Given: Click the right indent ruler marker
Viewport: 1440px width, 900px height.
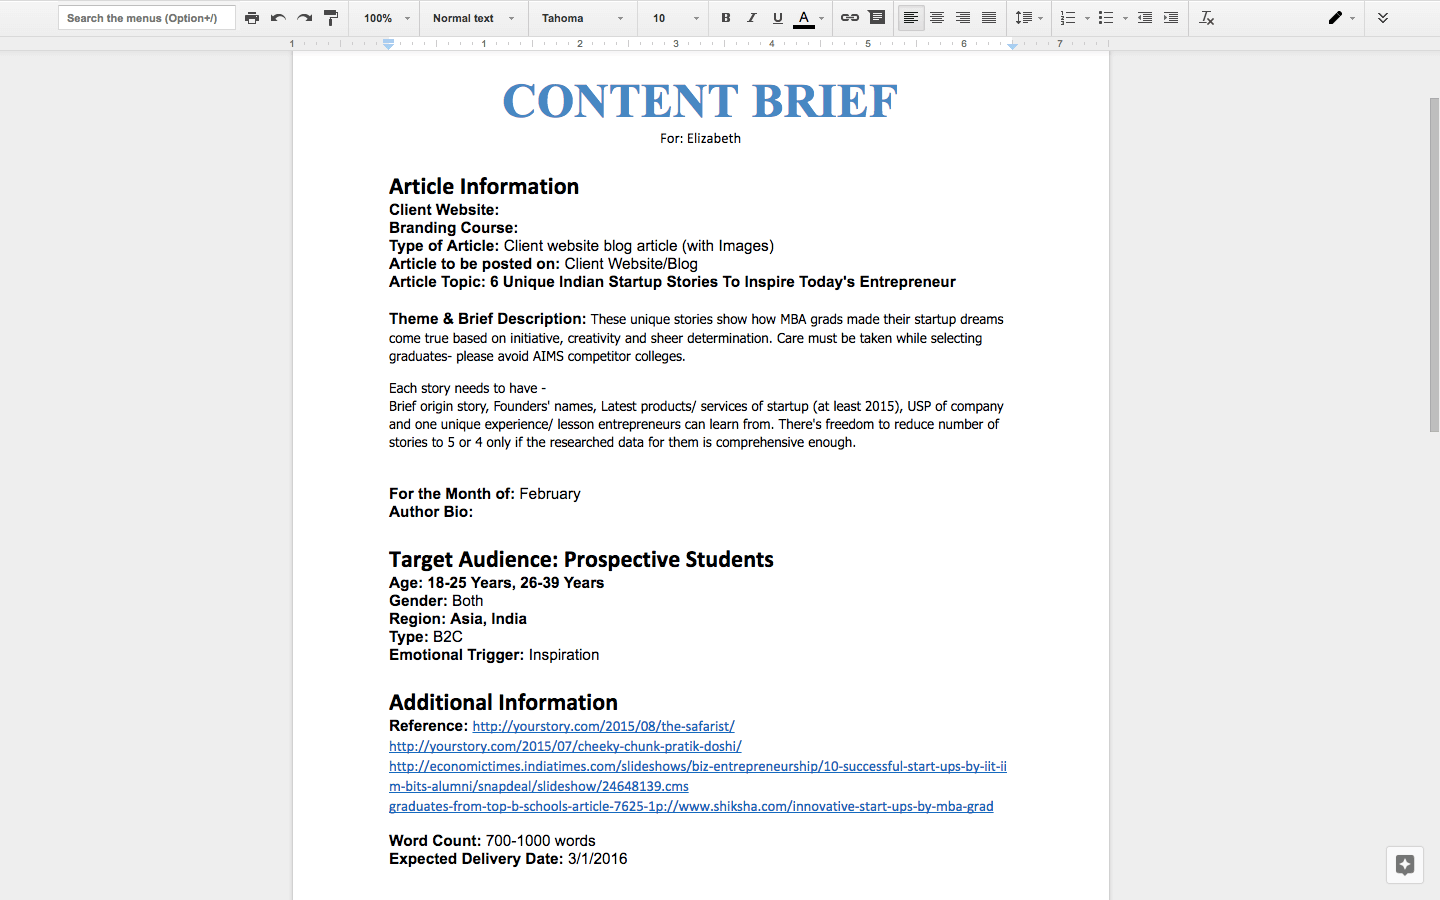Looking at the screenshot, I should click(1012, 45).
